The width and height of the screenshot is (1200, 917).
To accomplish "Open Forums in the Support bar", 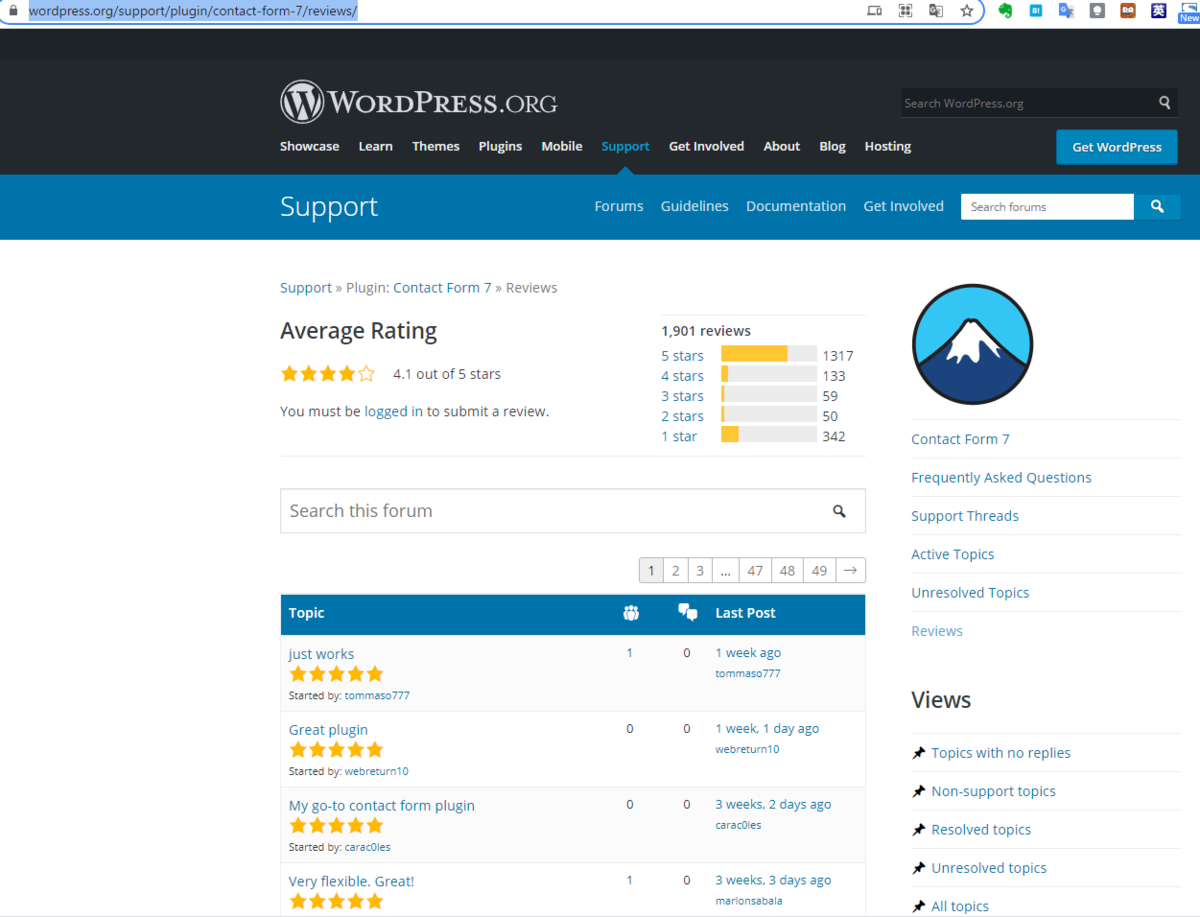I will [x=619, y=206].
